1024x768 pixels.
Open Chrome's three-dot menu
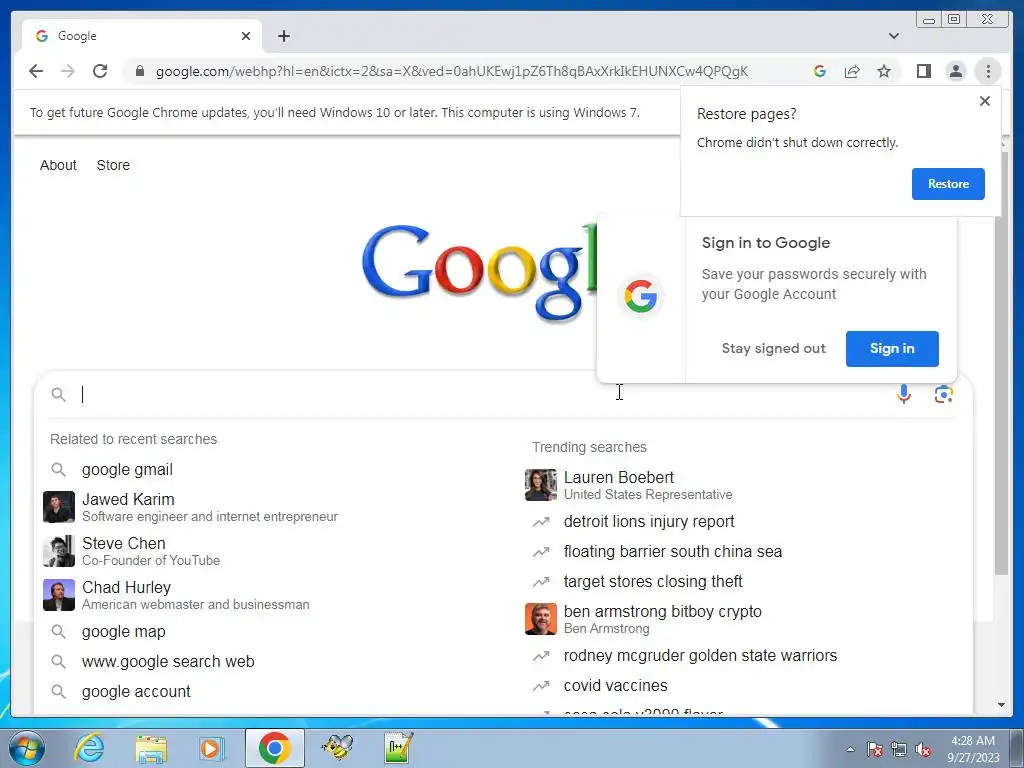click(988, 71)
